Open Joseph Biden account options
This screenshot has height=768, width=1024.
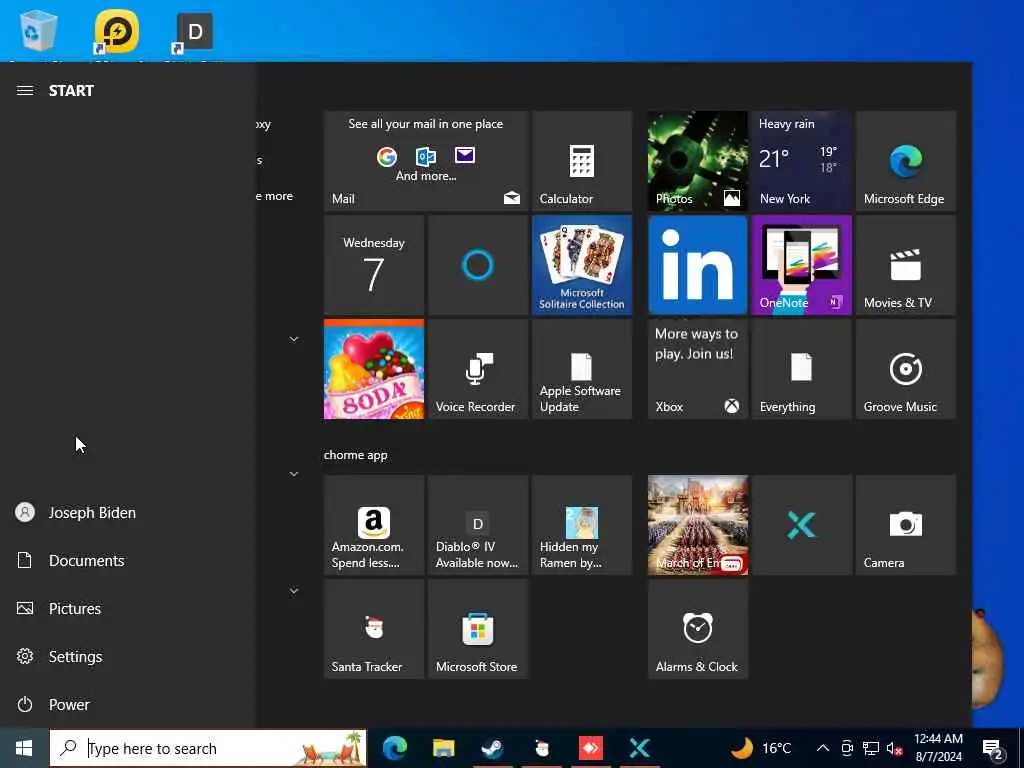coord(127,513)
